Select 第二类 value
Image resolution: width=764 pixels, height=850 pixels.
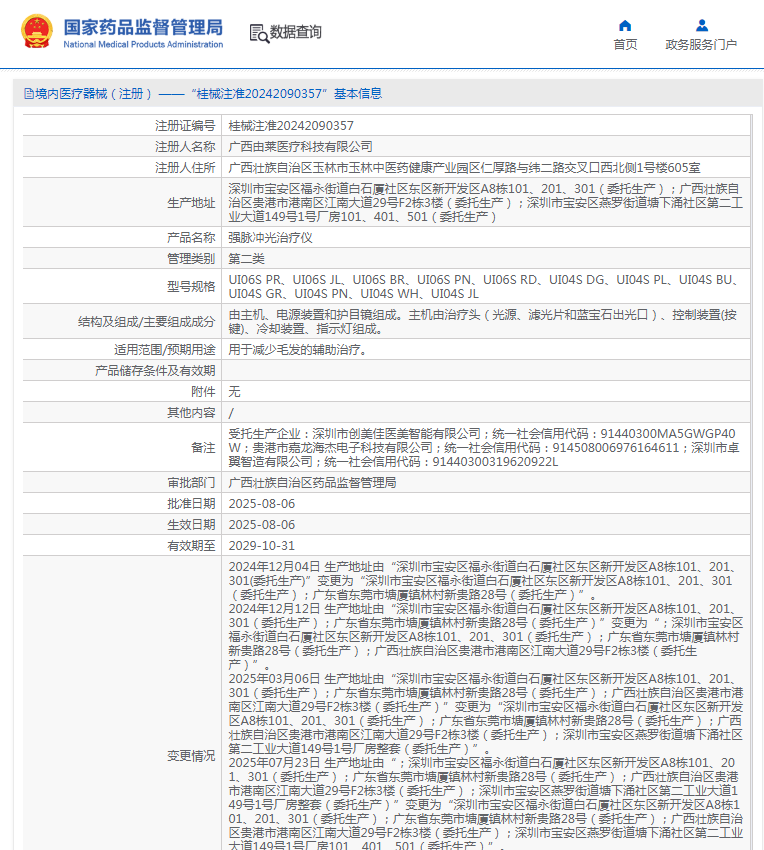point(246,259)
